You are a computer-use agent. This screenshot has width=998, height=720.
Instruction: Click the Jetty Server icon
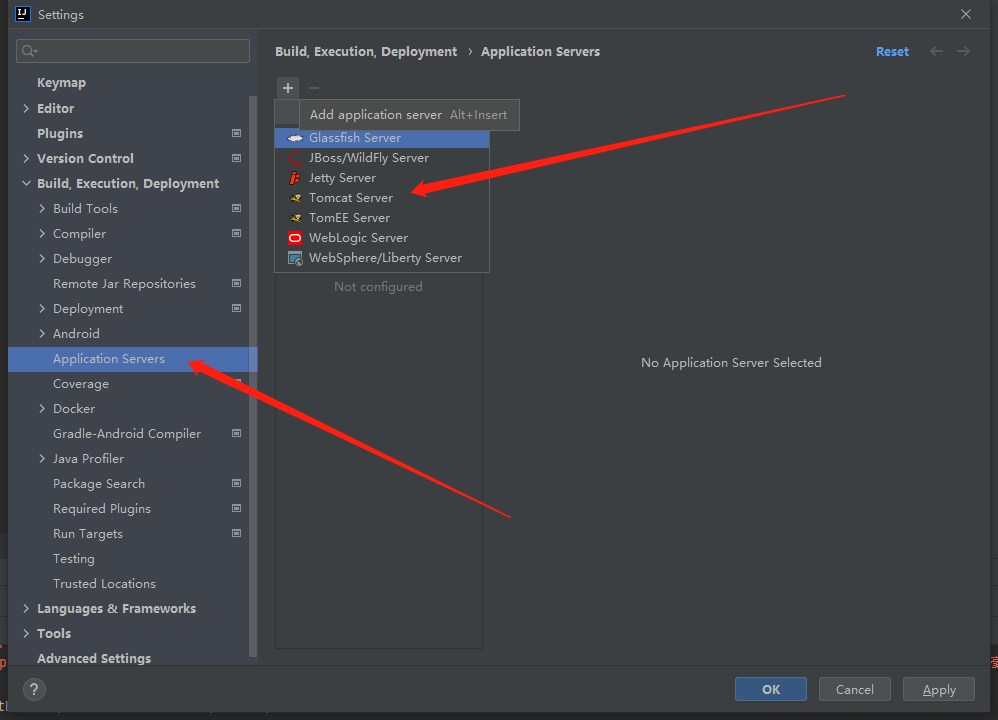pos(295,178)
